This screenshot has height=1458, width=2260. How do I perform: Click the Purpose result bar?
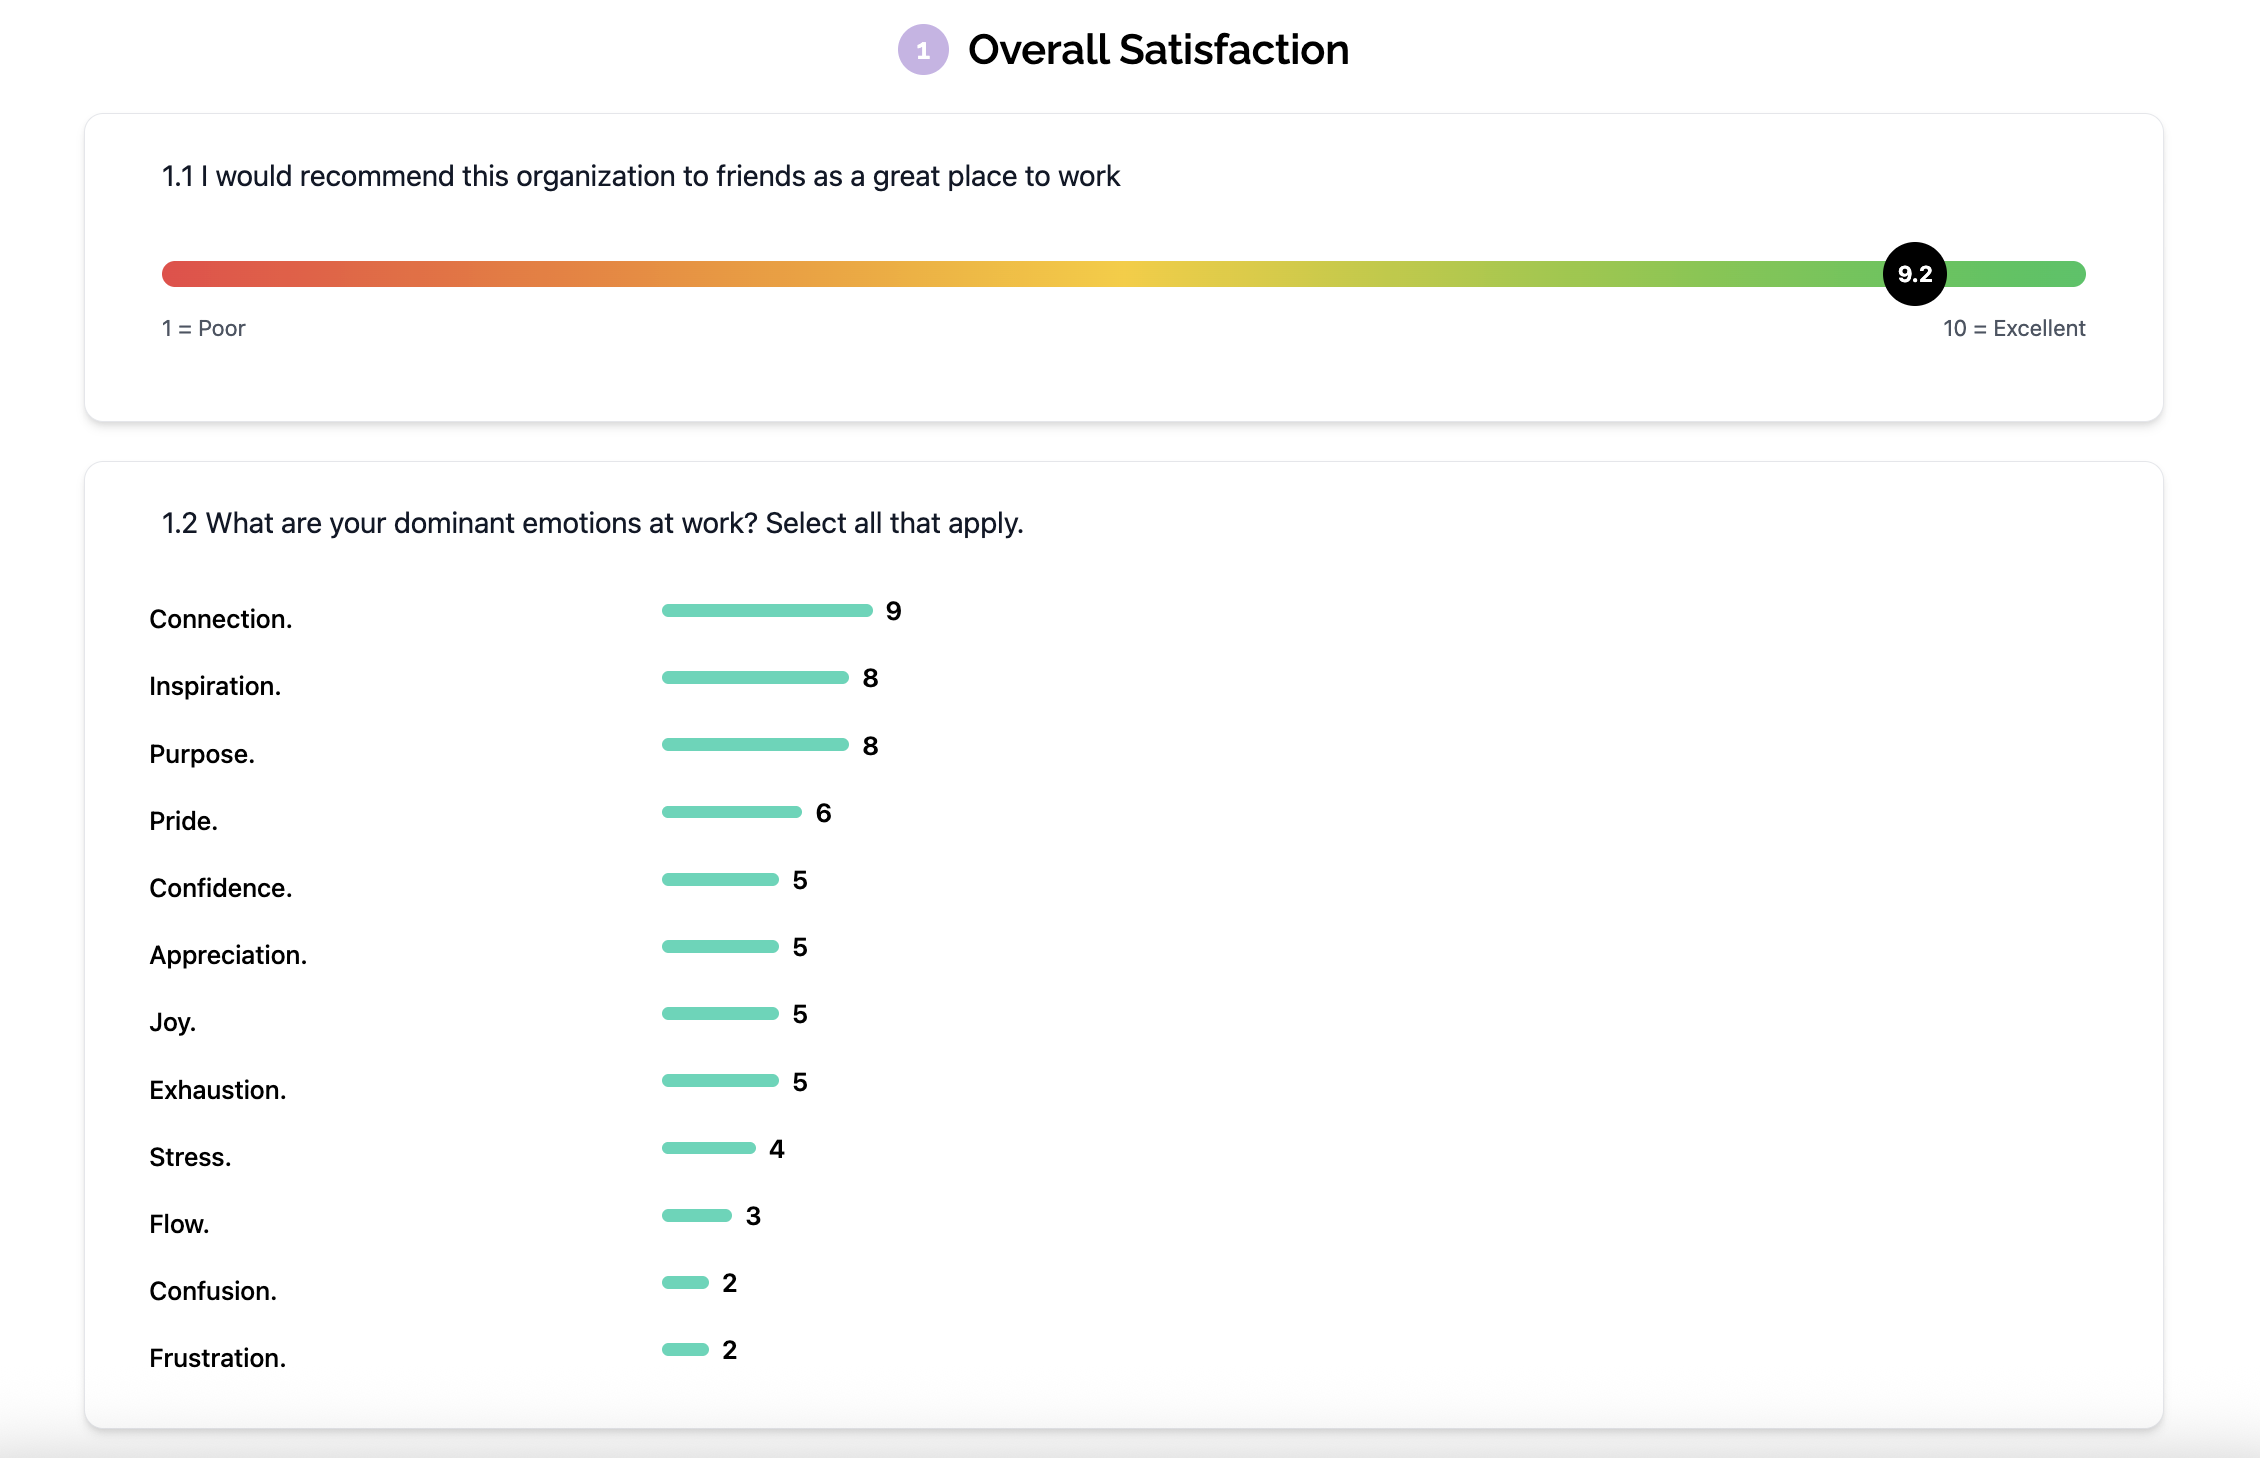pyautogui.click(x=755, y=745)
